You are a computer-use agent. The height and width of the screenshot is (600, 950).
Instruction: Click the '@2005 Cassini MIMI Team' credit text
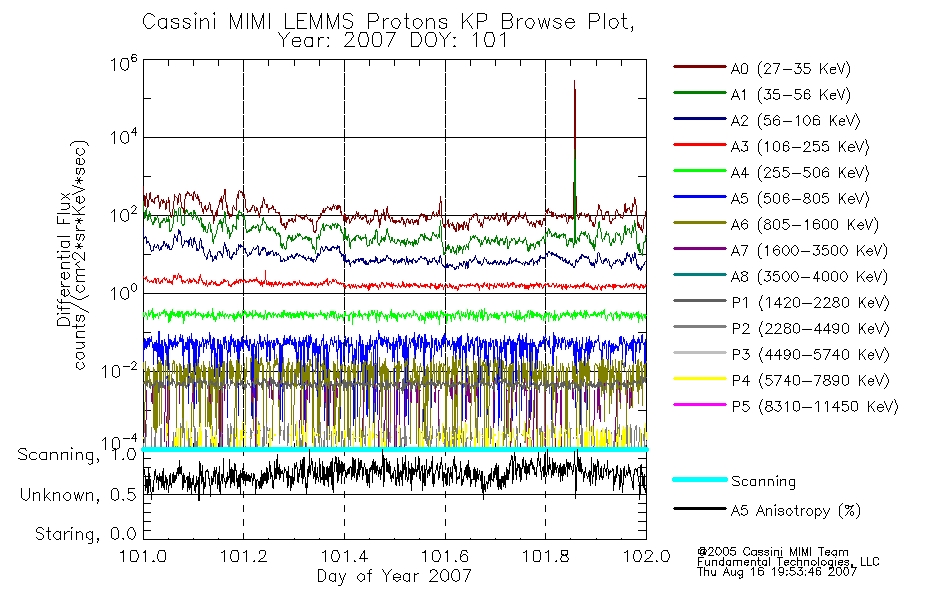coord(772,552)
